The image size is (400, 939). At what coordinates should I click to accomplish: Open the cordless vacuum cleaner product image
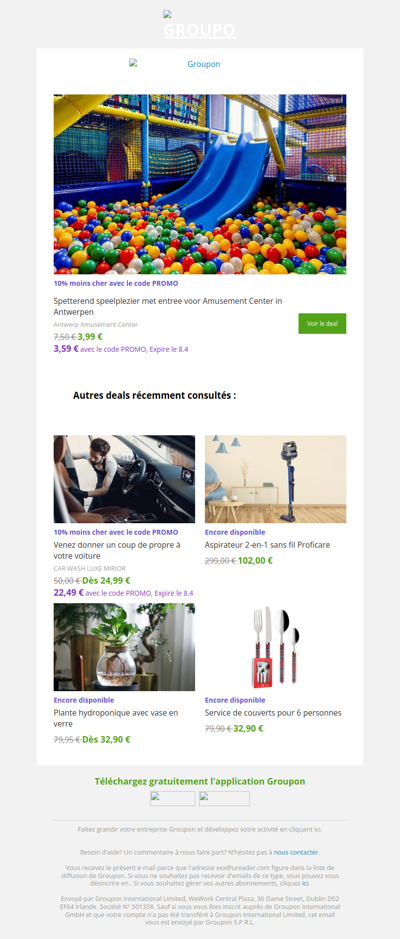(x=275, y=479)
